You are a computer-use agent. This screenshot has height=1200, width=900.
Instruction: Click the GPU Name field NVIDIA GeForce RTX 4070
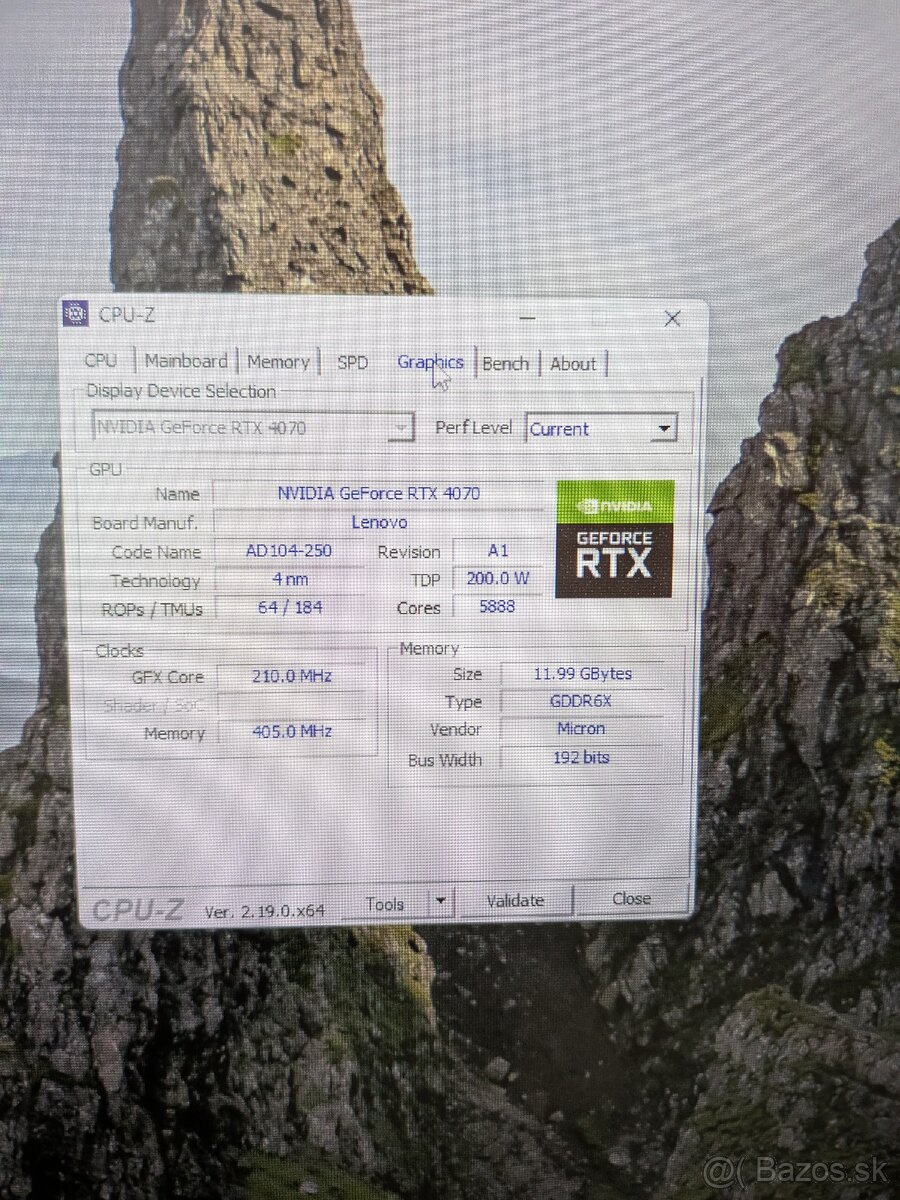pyautogui.click(x=378, y=493)
